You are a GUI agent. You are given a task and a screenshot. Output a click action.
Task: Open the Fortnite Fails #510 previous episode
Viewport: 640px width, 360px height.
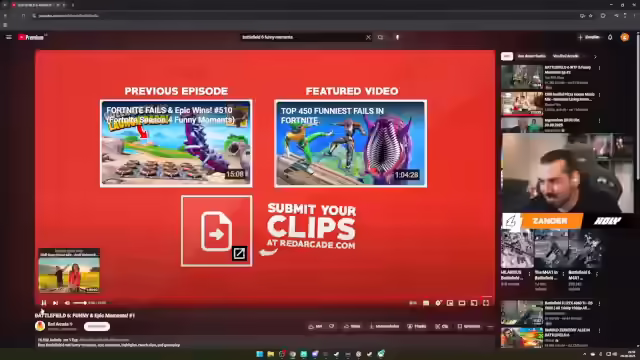coord(176,143)
